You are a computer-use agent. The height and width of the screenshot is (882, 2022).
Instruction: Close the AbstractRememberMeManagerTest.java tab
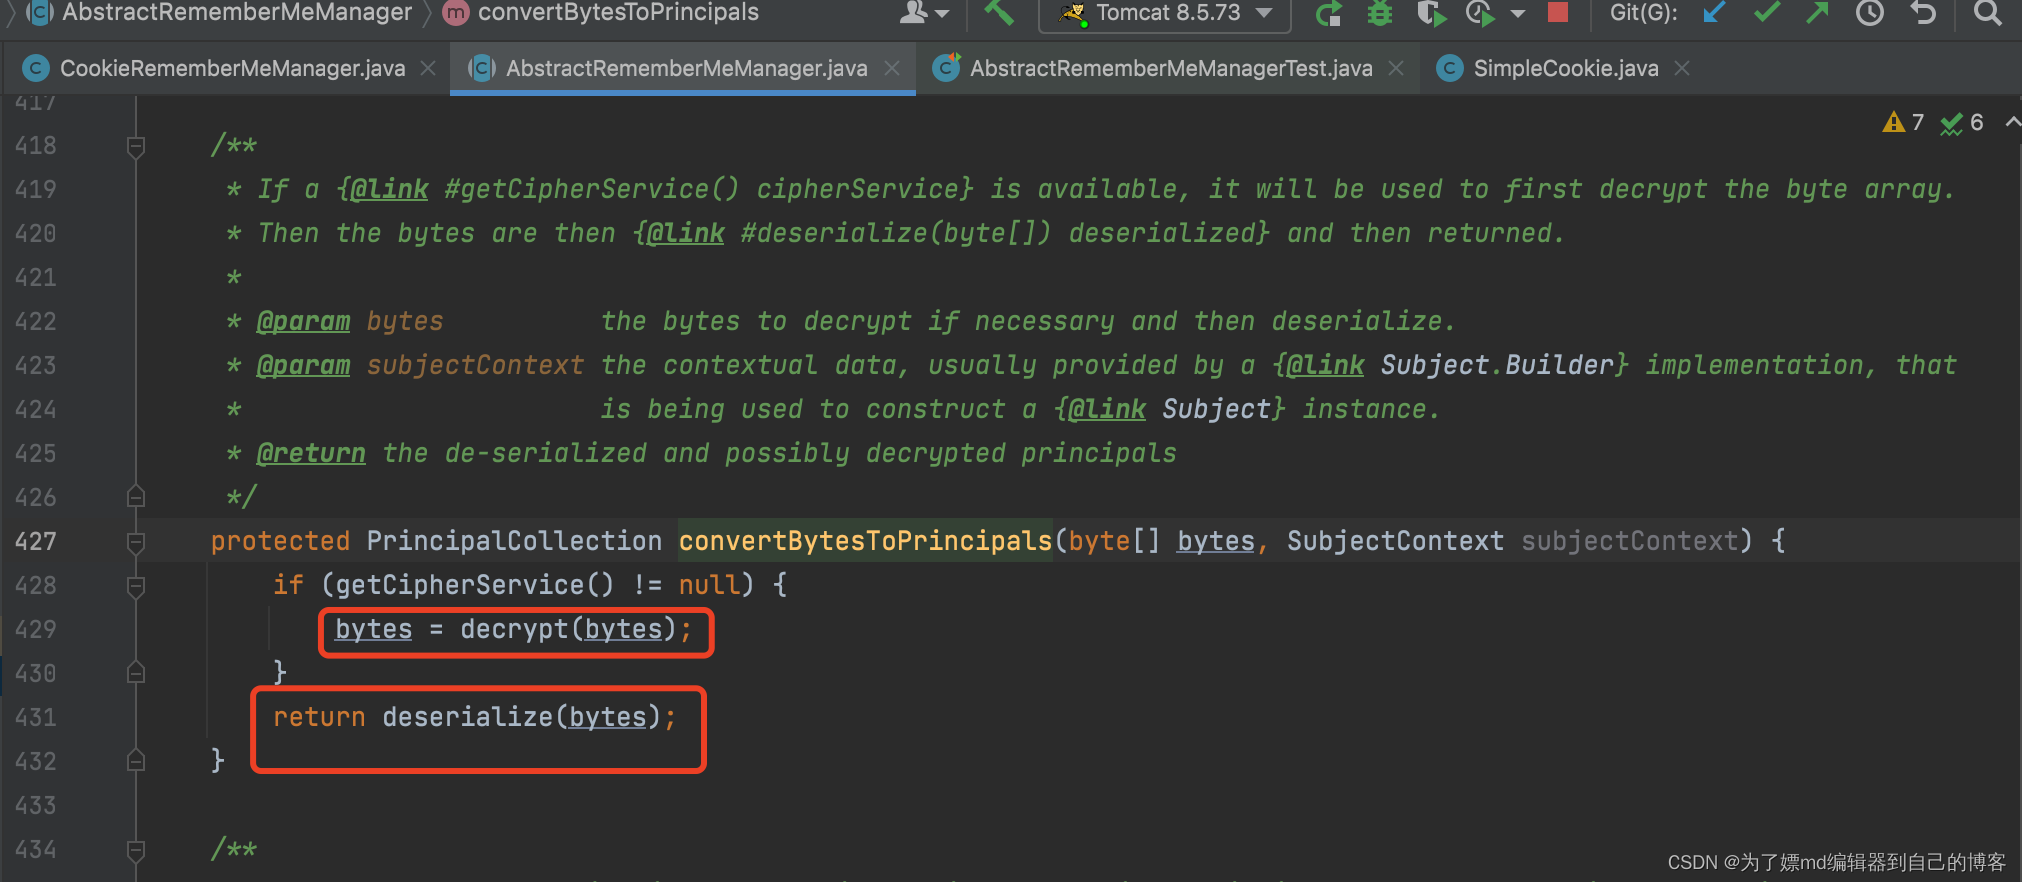click(x=1396, y=68)
